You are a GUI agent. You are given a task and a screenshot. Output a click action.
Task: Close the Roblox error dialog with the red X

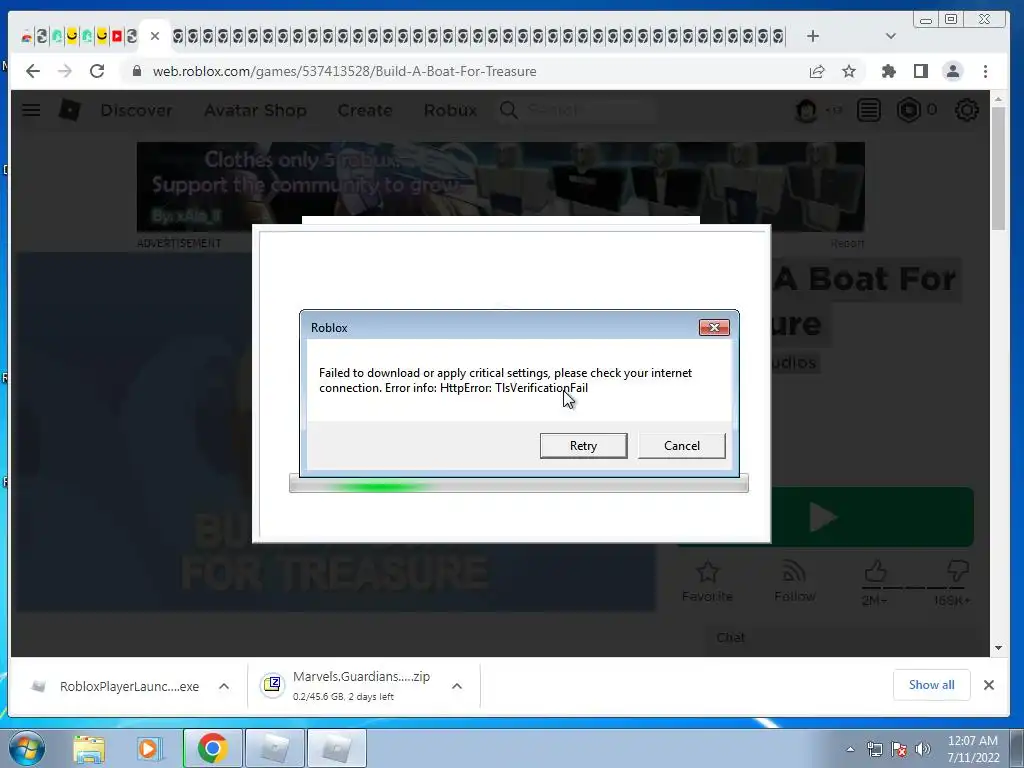[x=714, y=327]
